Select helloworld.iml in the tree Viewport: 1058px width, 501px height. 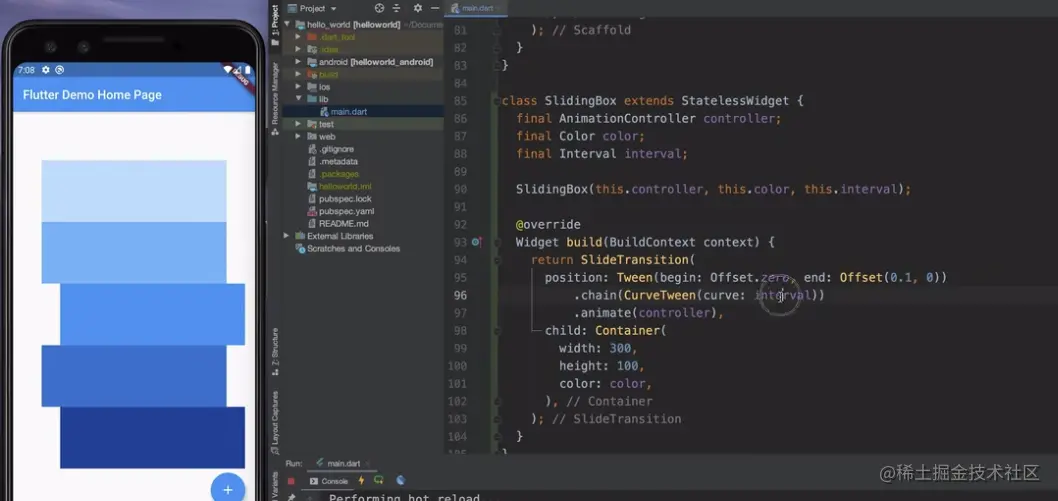click(x=345, y=186)
